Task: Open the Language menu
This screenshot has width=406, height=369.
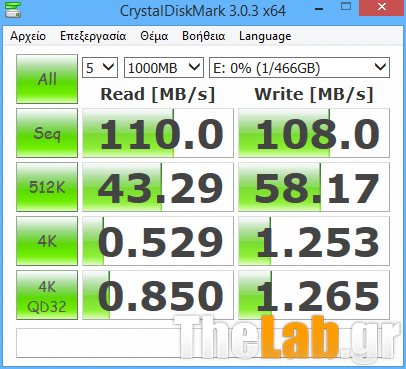Action: point(265,36)
